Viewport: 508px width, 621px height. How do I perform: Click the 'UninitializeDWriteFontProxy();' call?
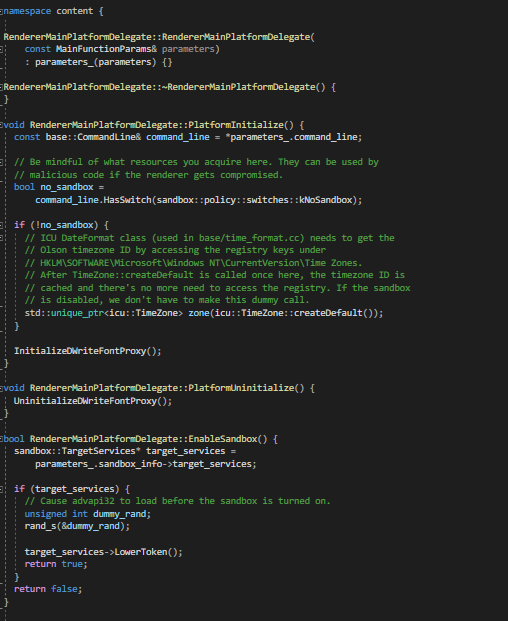93,401
